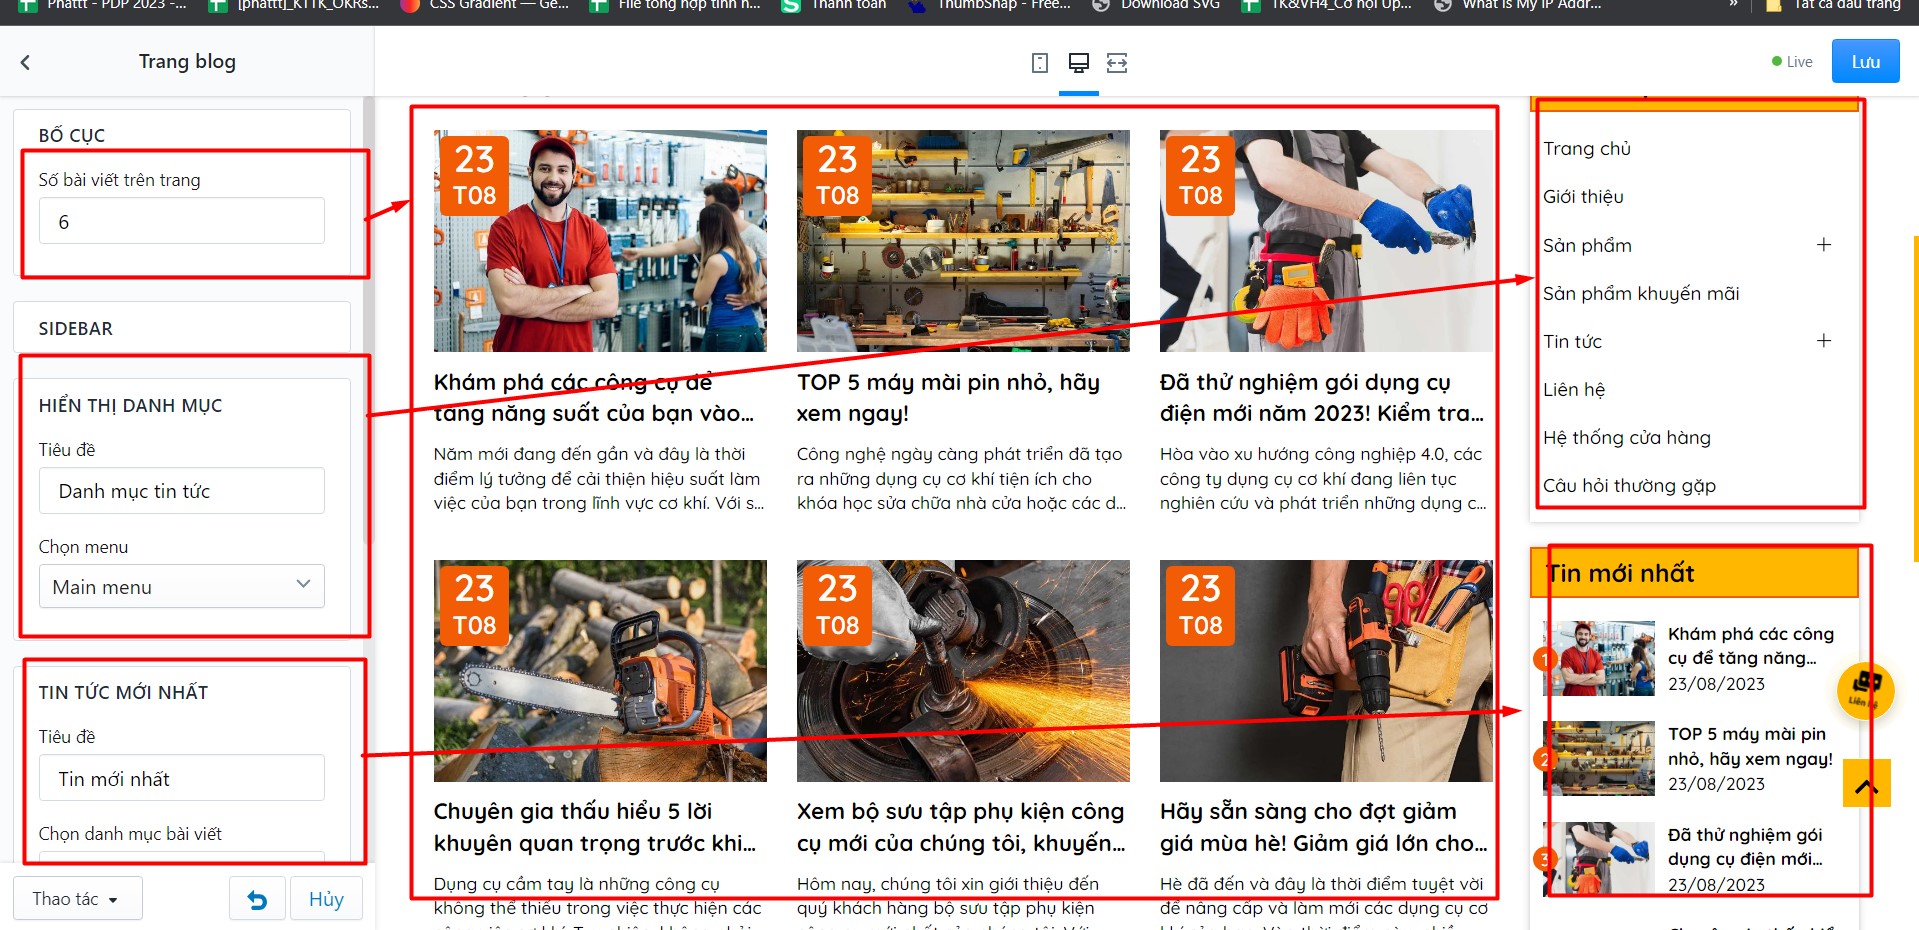Click the excerpt 'Hòa vào xu hướng công nghiệp 4.0'
Screen dimensions: 1919x930
coord(1323,479)
